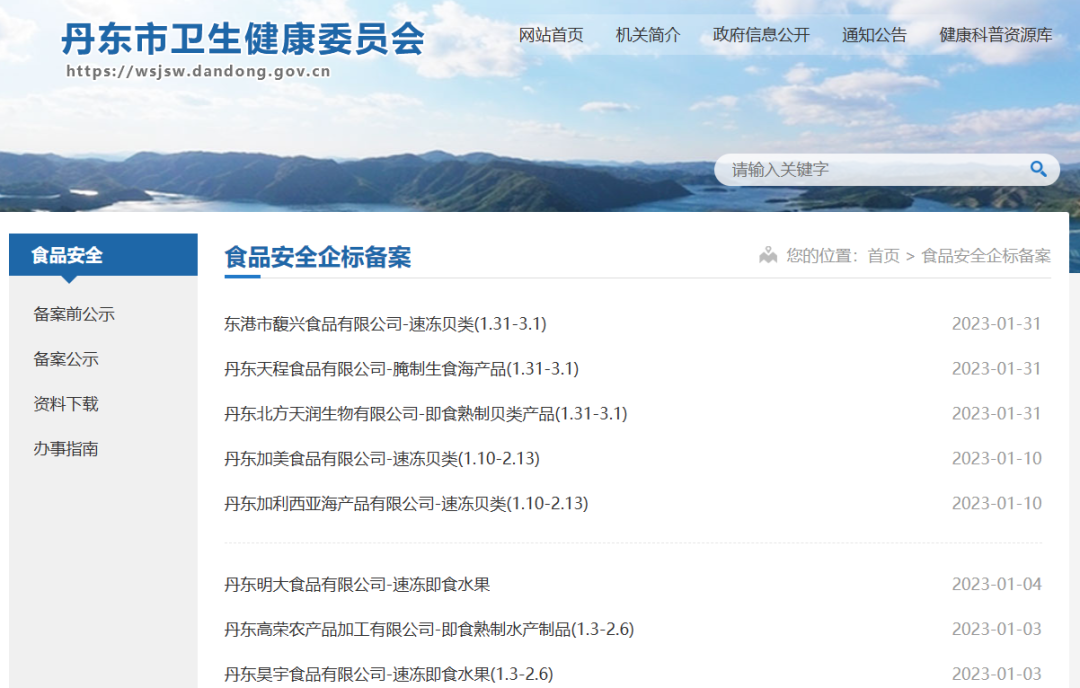The width and height of the screenshot is (1080, 688).
Task: Click date 2023-01-10 beside 丹东加美食品
Action: 997,458
